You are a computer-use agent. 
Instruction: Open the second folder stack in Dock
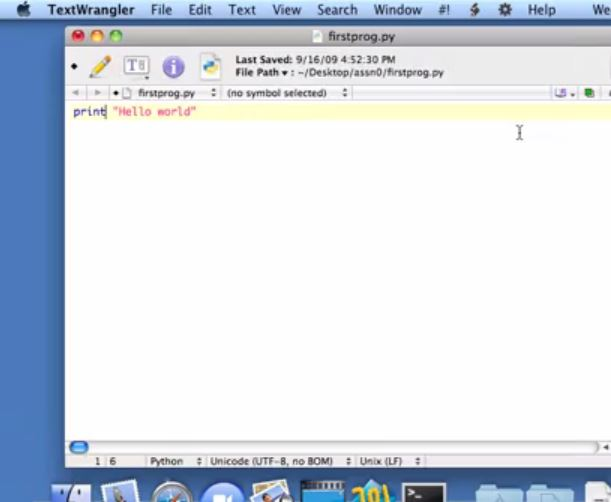pos(549,493)
